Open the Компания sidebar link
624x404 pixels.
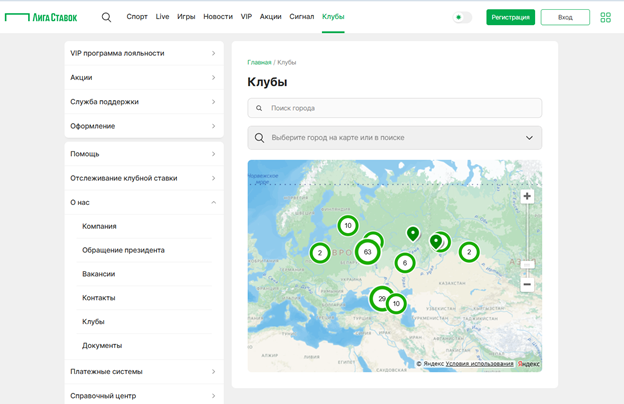[x=99, y=226]
